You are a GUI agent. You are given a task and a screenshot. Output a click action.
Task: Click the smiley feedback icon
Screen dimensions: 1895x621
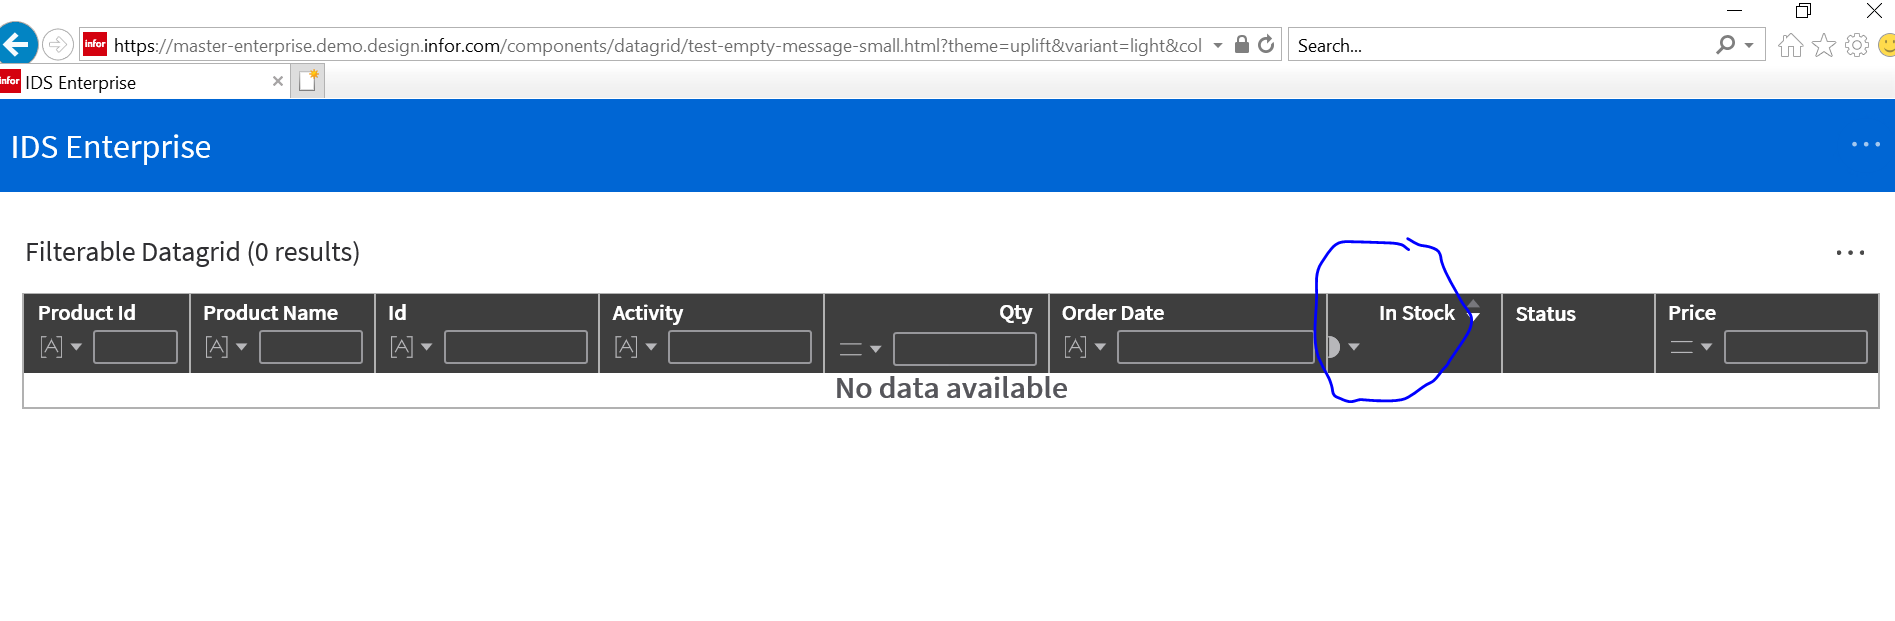click(x=1886, y=45)
